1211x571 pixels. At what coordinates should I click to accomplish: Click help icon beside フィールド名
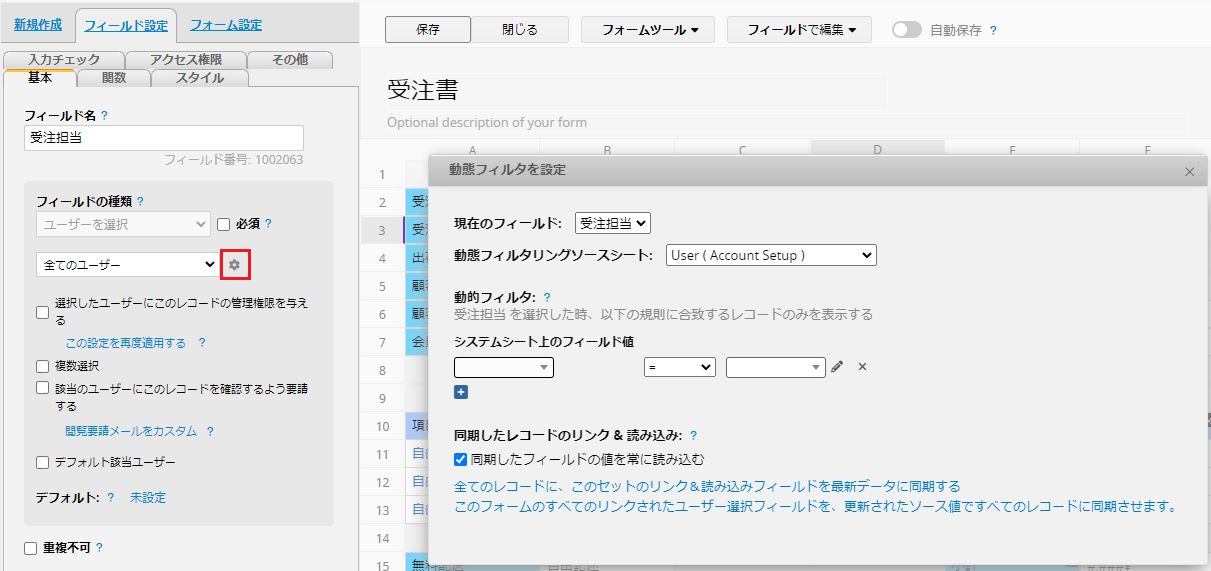pyautogui.click(x=104, y=116)
